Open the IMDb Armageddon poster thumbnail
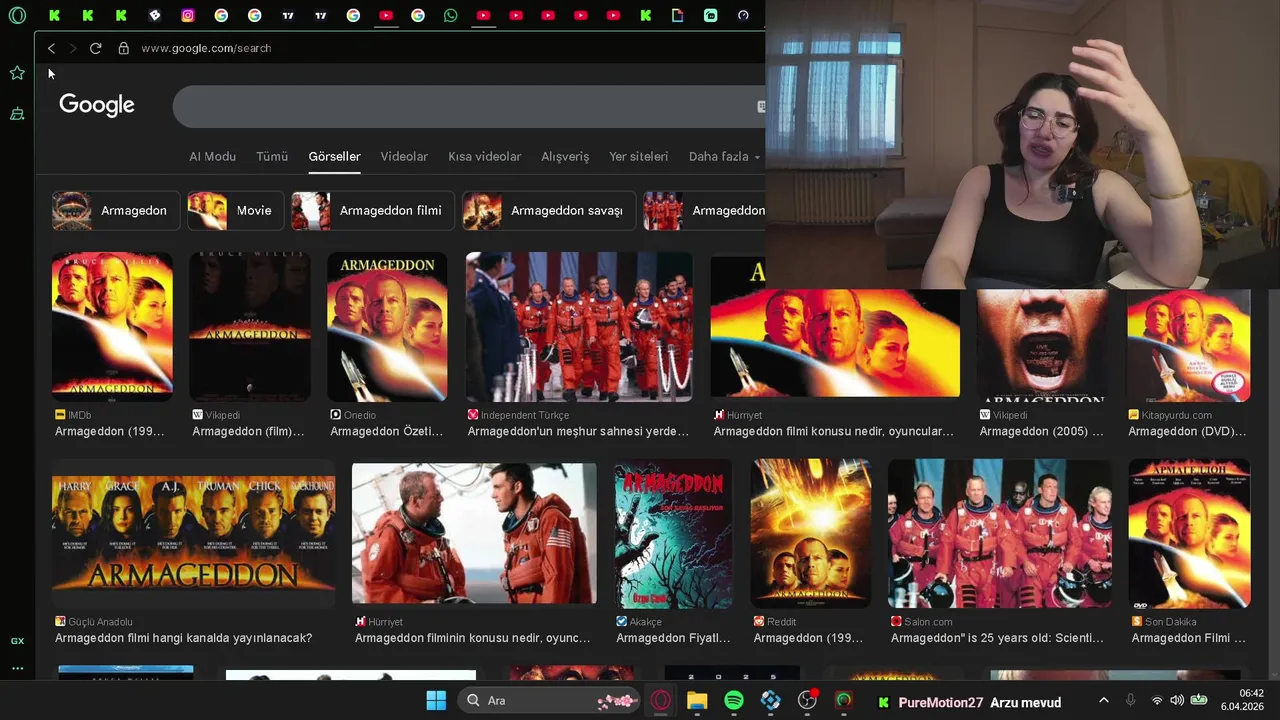 pyautogui.click(x=112, y=327)
